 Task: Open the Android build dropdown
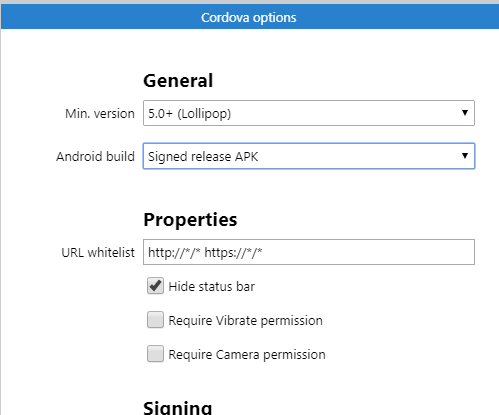tap(309, 156)
